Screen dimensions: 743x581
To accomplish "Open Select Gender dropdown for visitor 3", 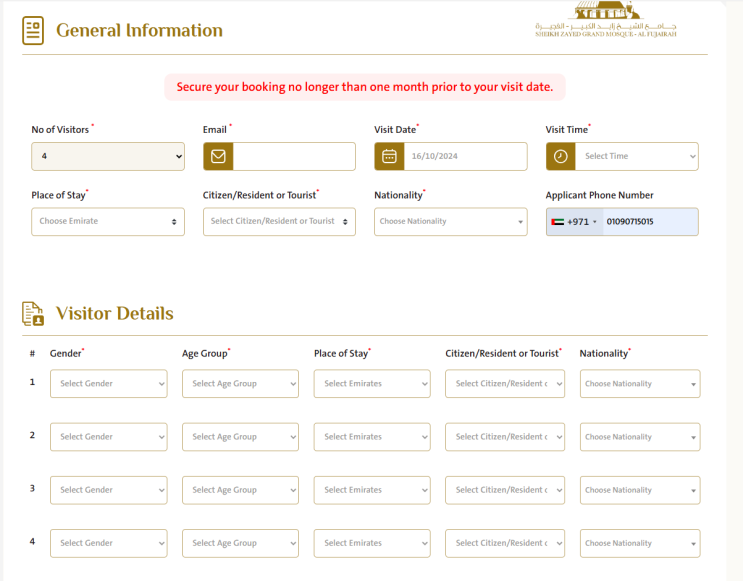I will click(109, 490).
